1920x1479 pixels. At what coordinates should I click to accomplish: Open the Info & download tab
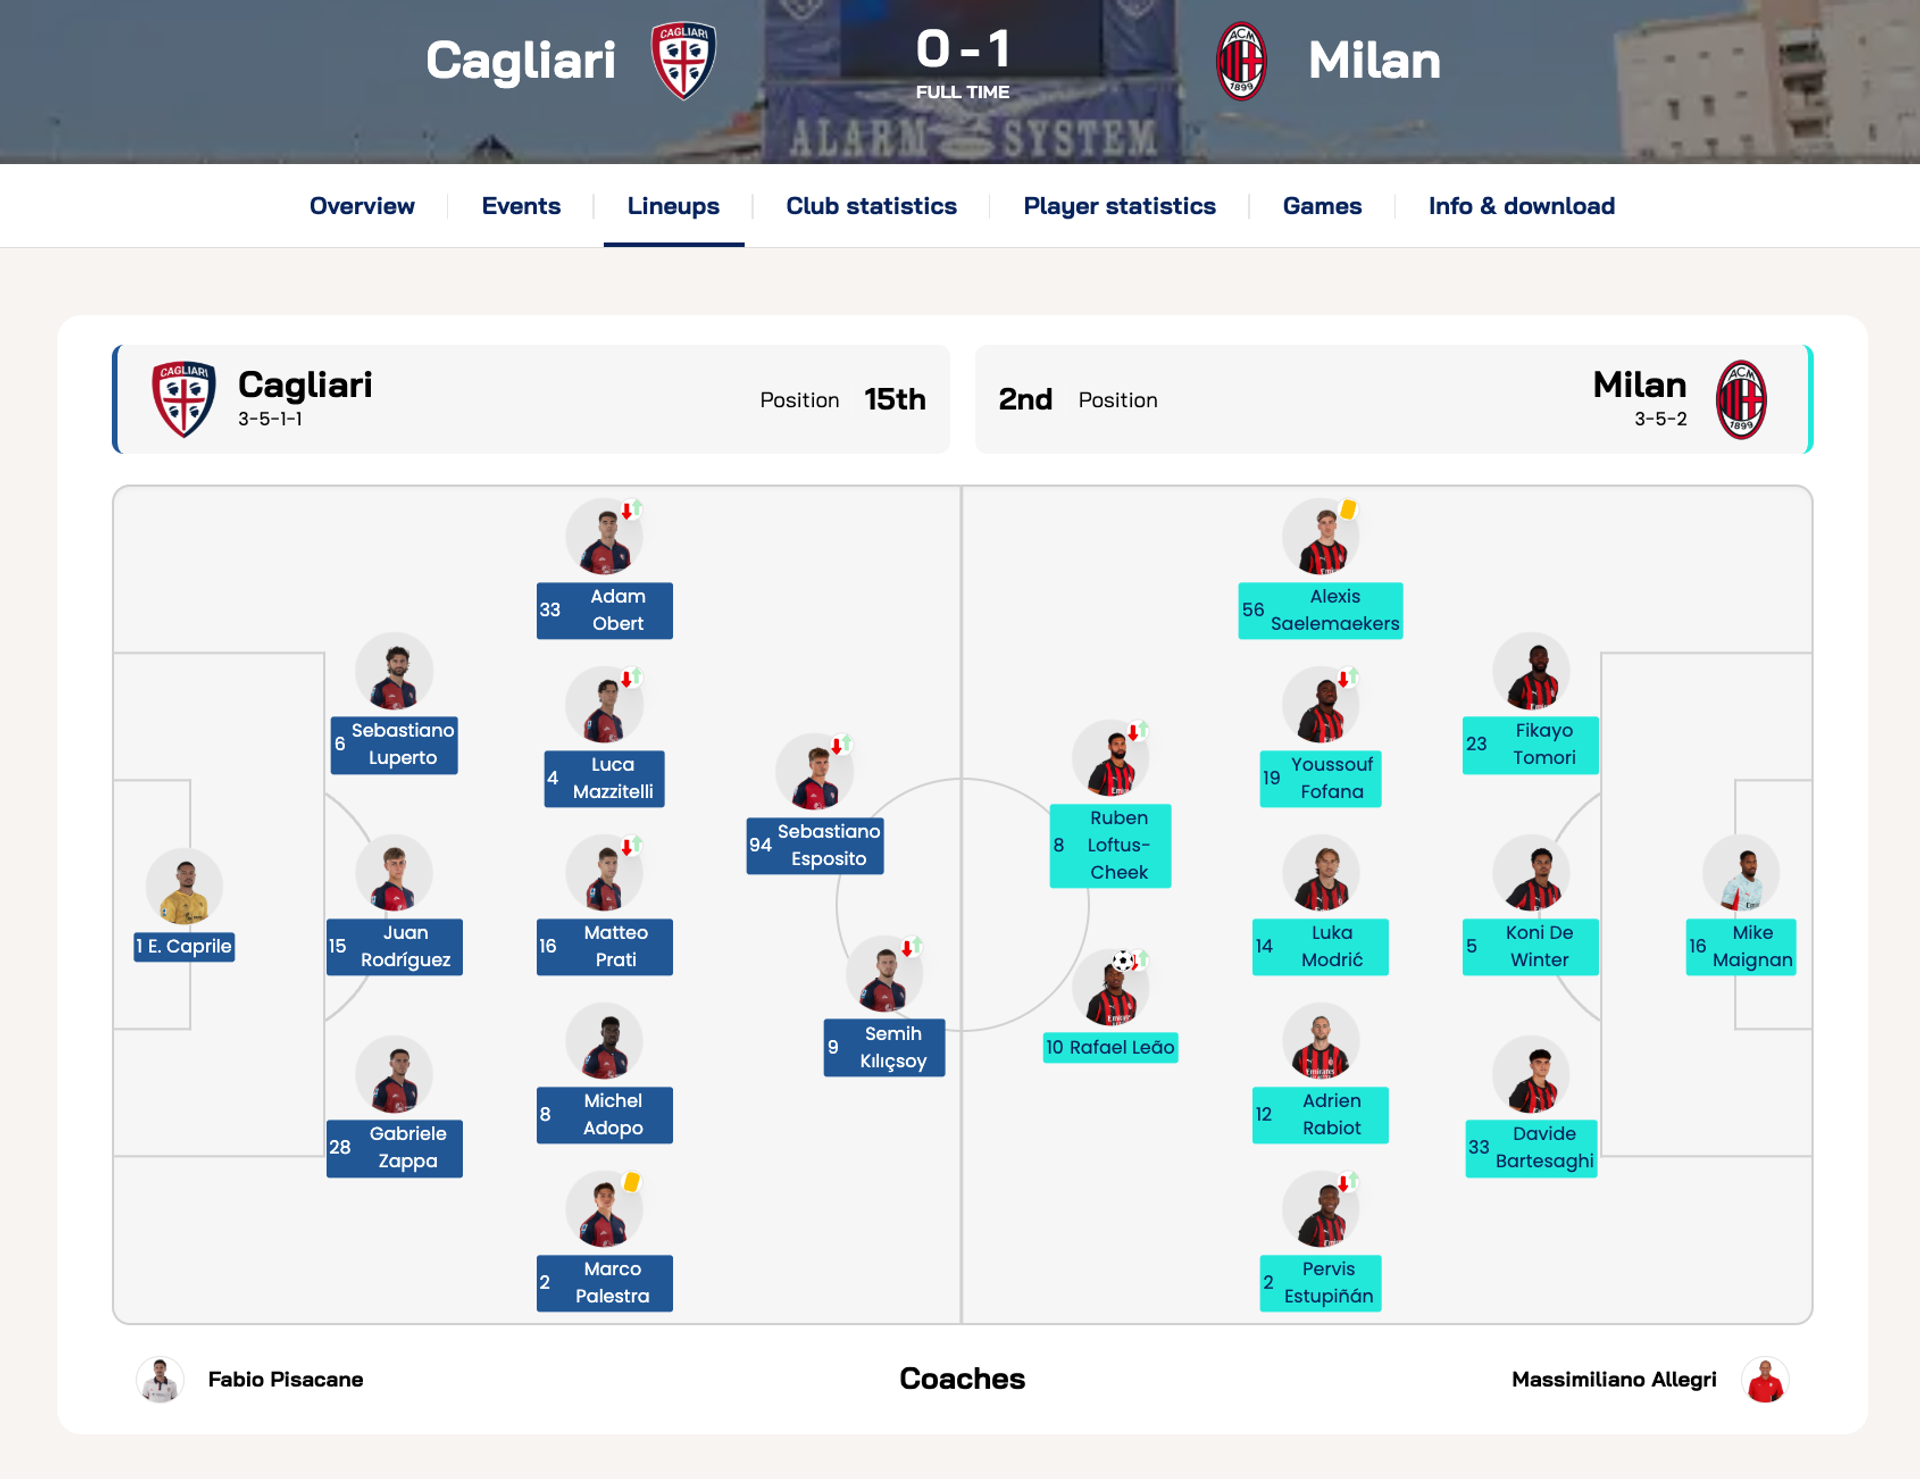coord(1521,206)
